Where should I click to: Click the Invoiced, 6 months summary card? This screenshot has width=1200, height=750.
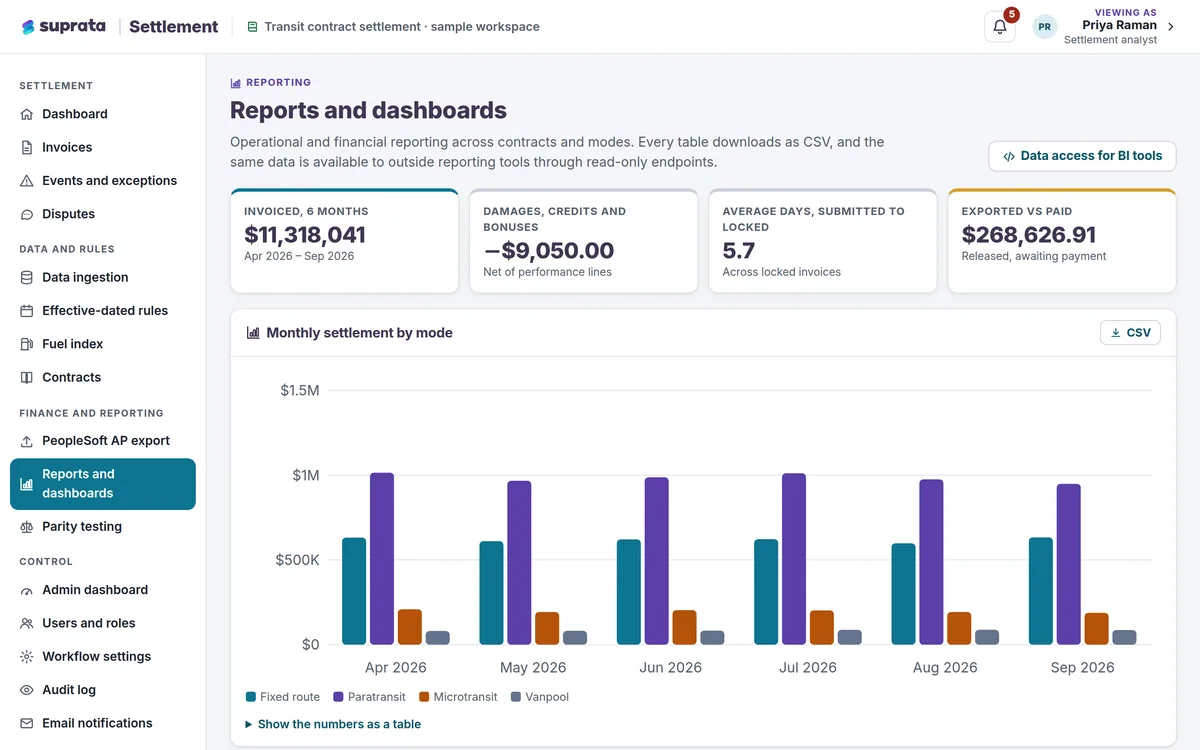(x=344, y=241)
